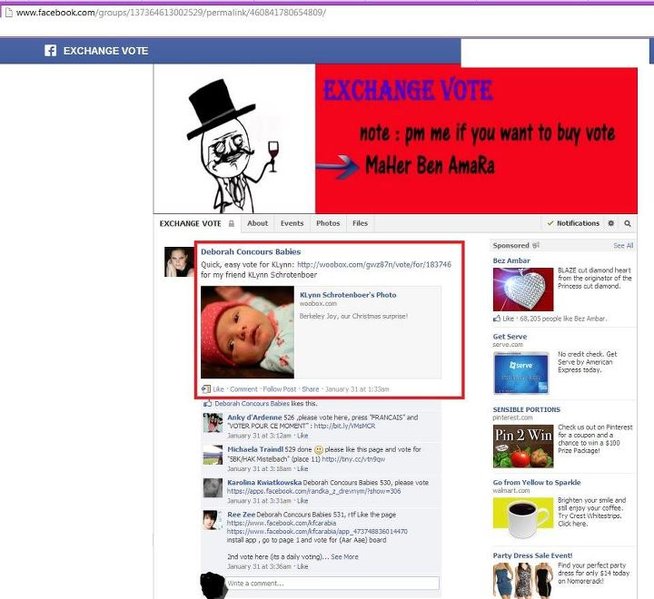
Task: Open the woobox.com vote link in the post
Action: point(374,264)
